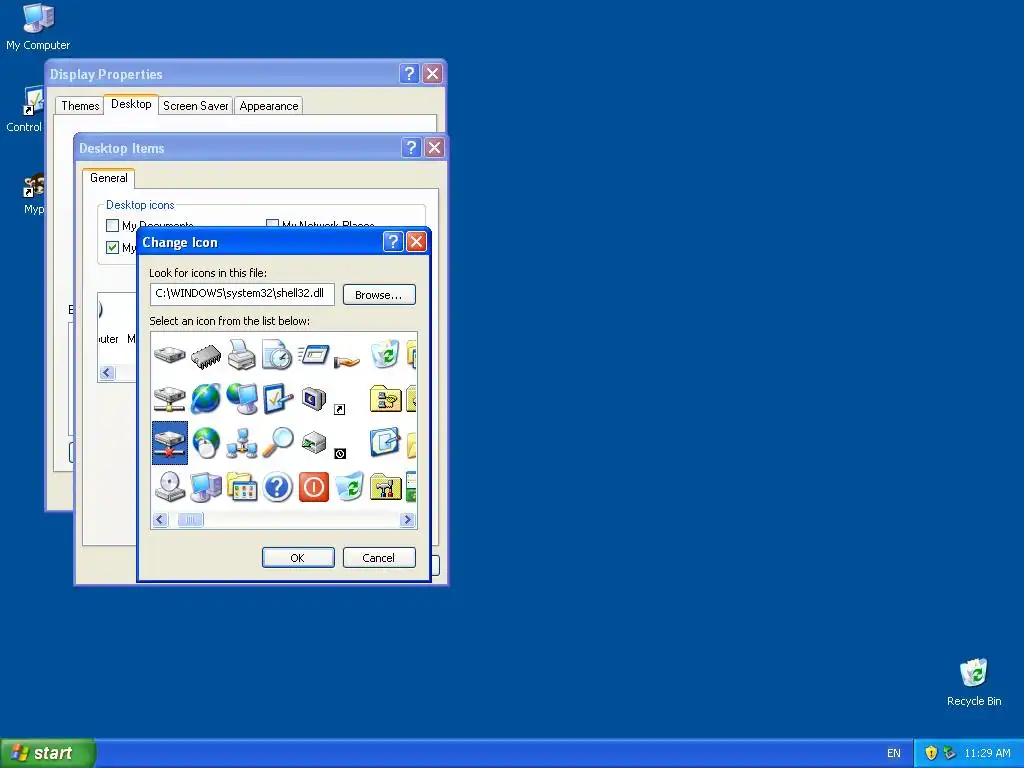Uncheck the checked My Computer checkbox
Viewport: 1024px width, 768px height.
click(x=112, y=248)
